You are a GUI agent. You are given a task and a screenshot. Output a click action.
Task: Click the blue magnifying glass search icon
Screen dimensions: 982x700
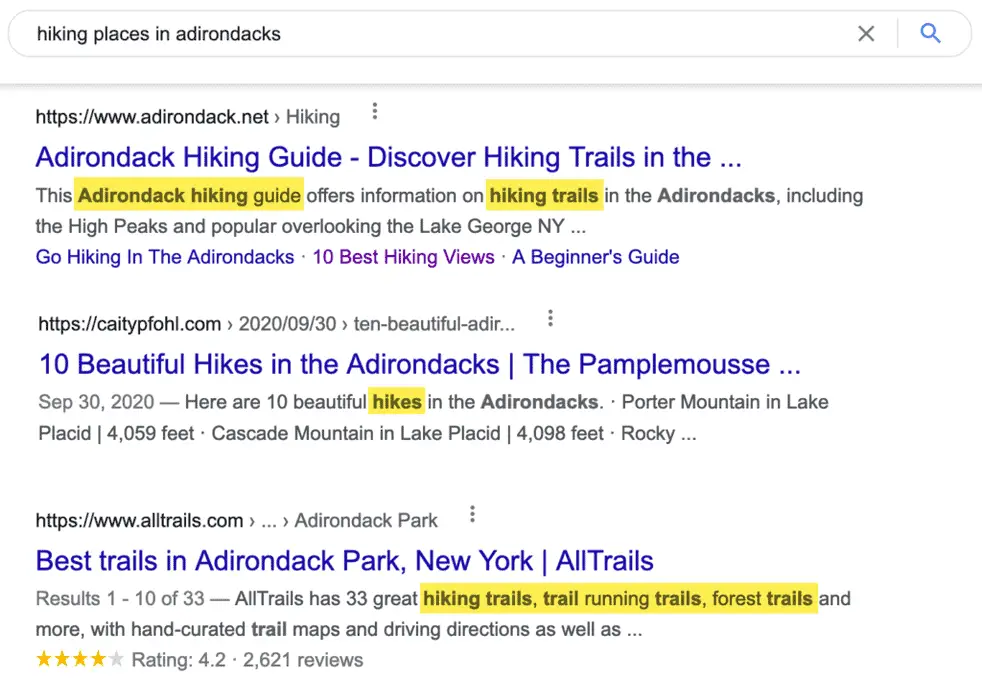point(930,33)
